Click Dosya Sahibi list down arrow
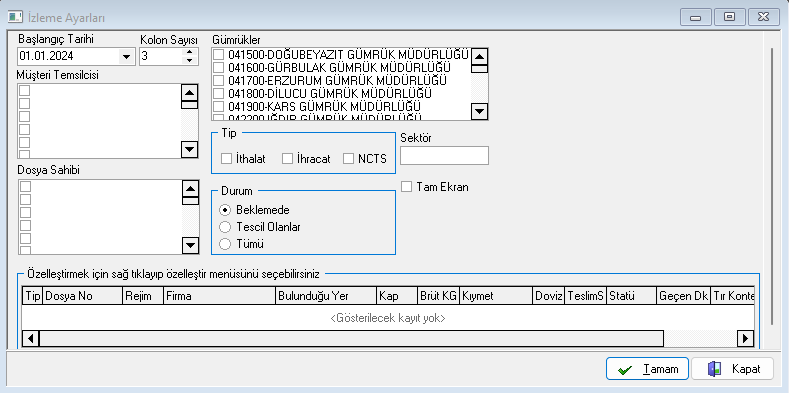Image resolution: width=790 pixels, height=393 pixels. [x=190, y=245]
